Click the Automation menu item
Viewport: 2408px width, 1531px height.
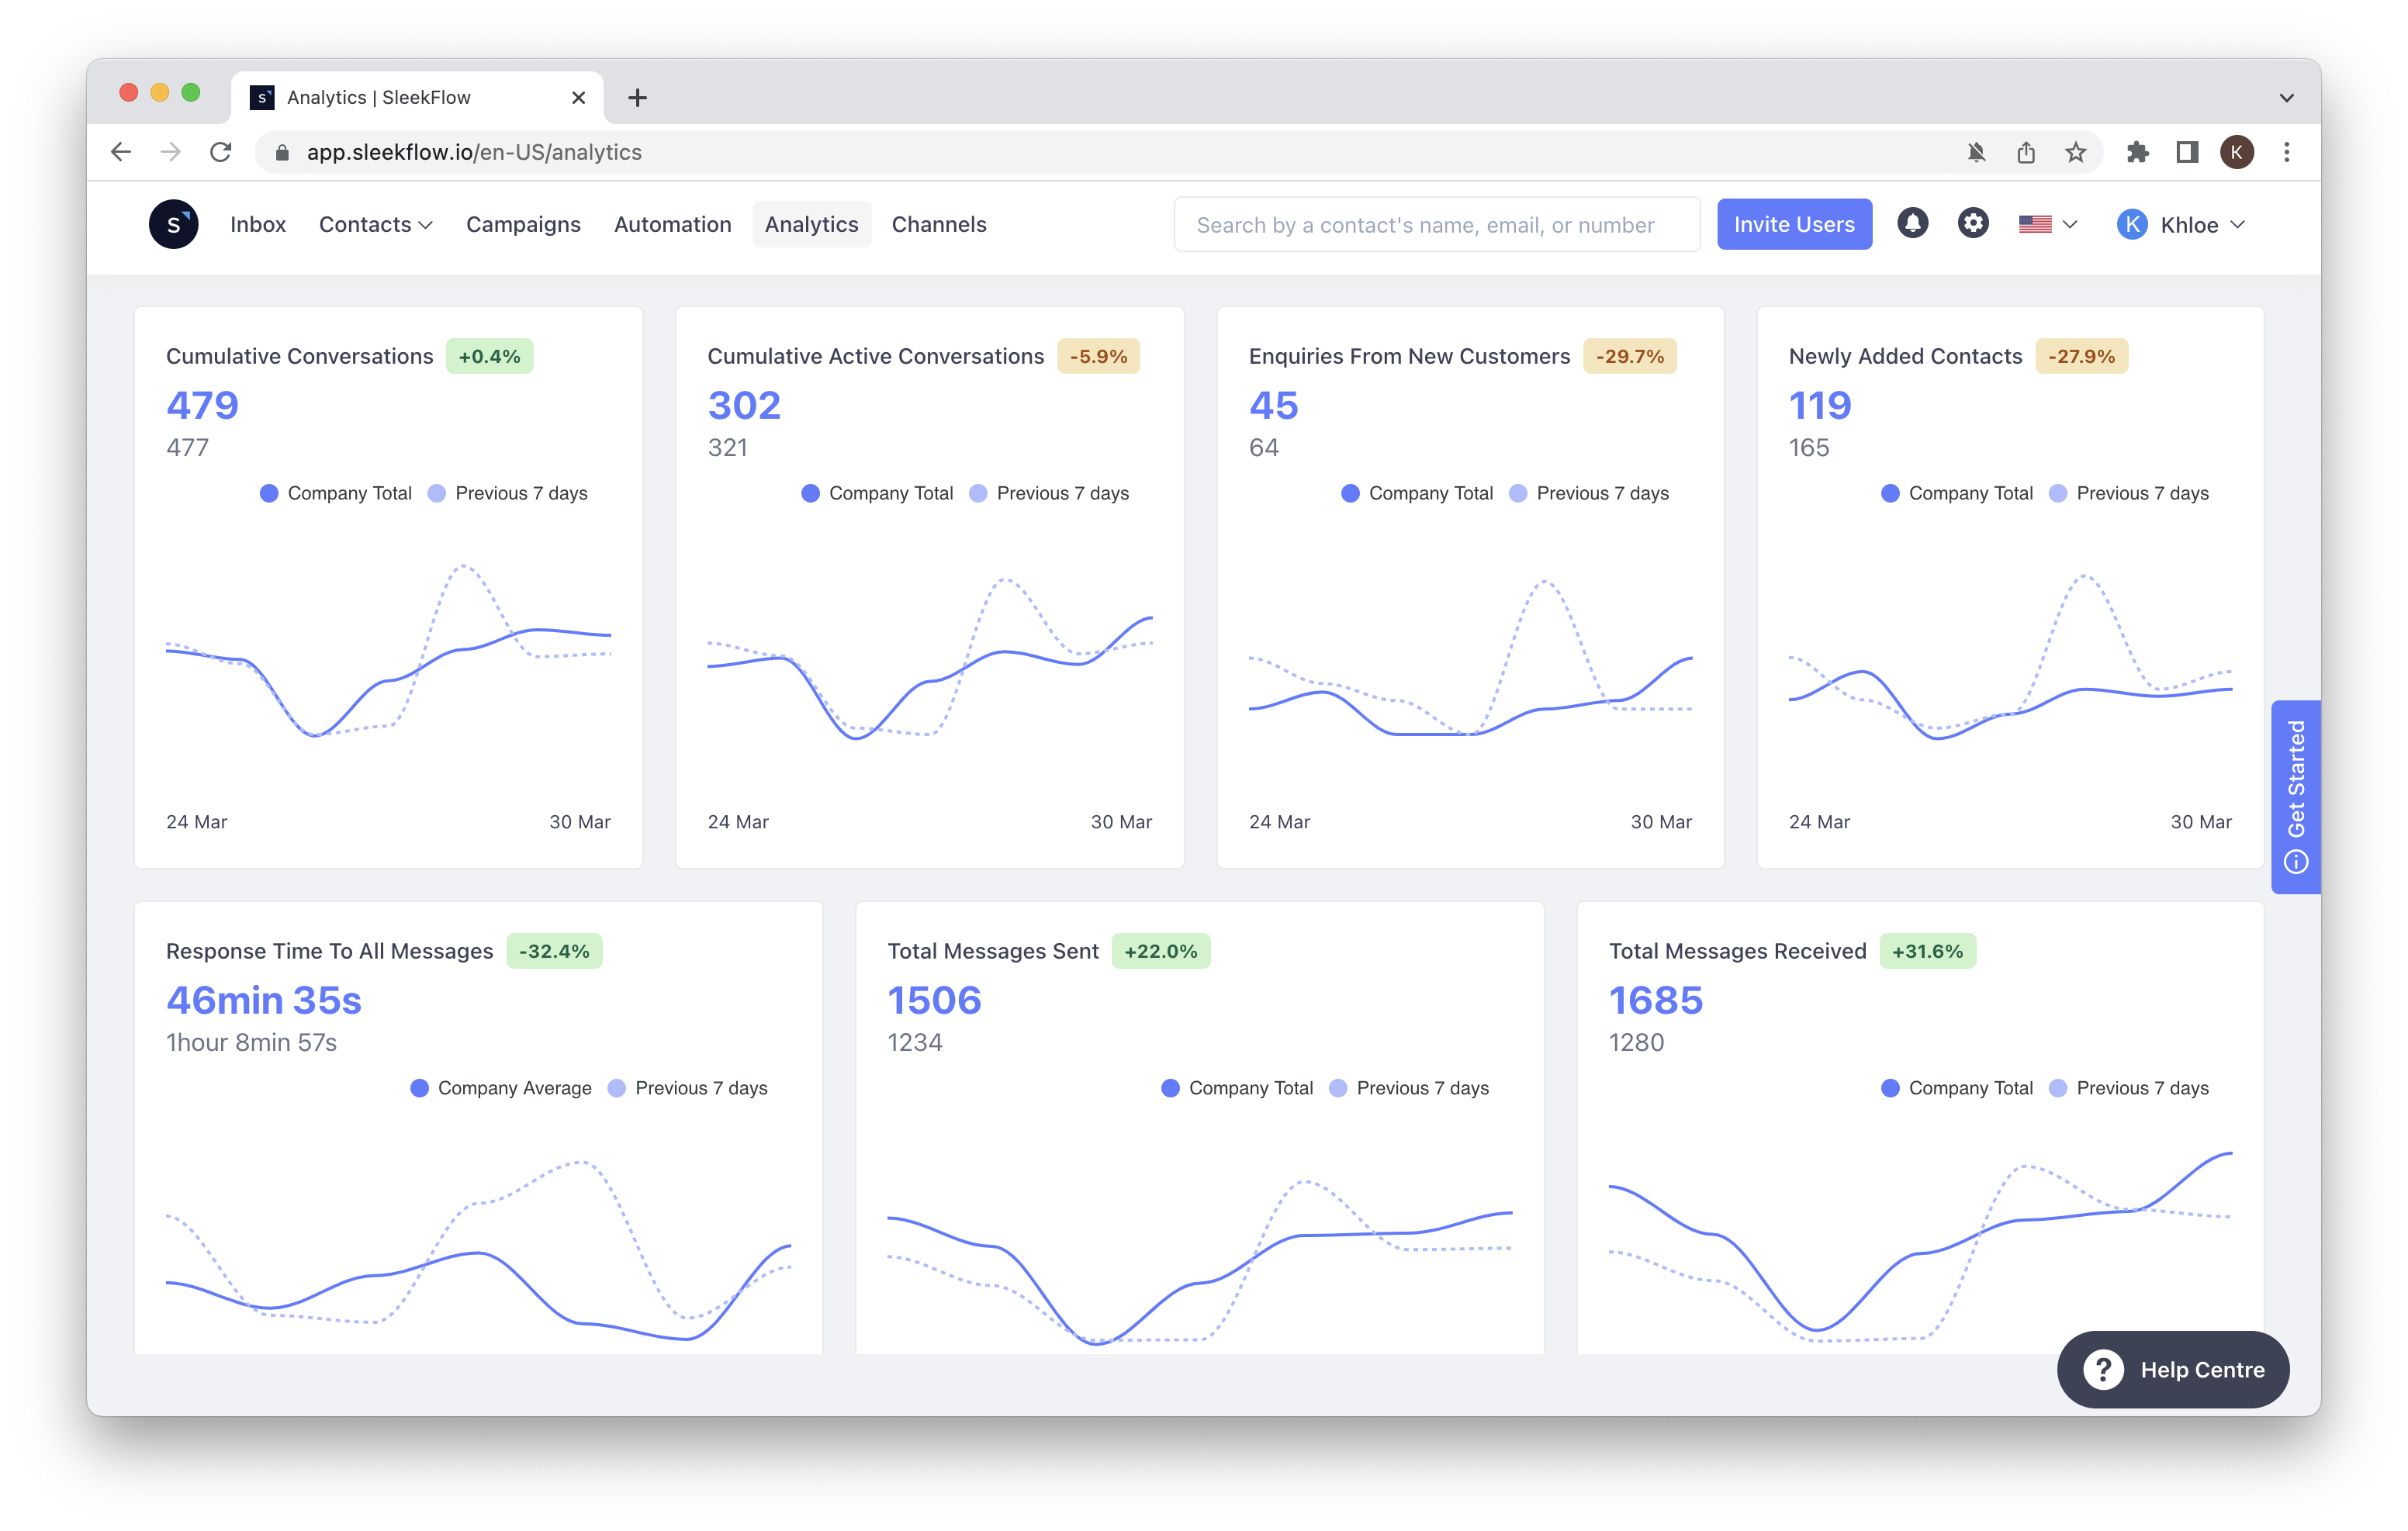[x=672, y=224]
